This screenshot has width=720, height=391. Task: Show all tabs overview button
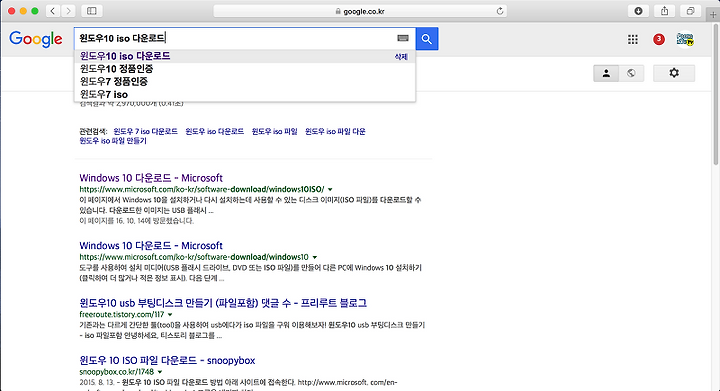[690, 11]
